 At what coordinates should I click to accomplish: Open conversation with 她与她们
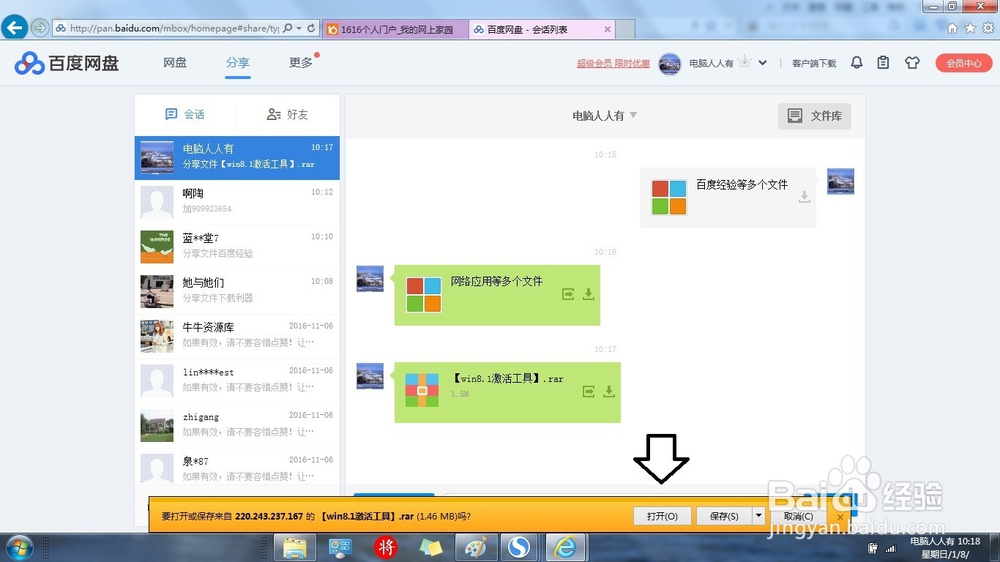[237, 291]
